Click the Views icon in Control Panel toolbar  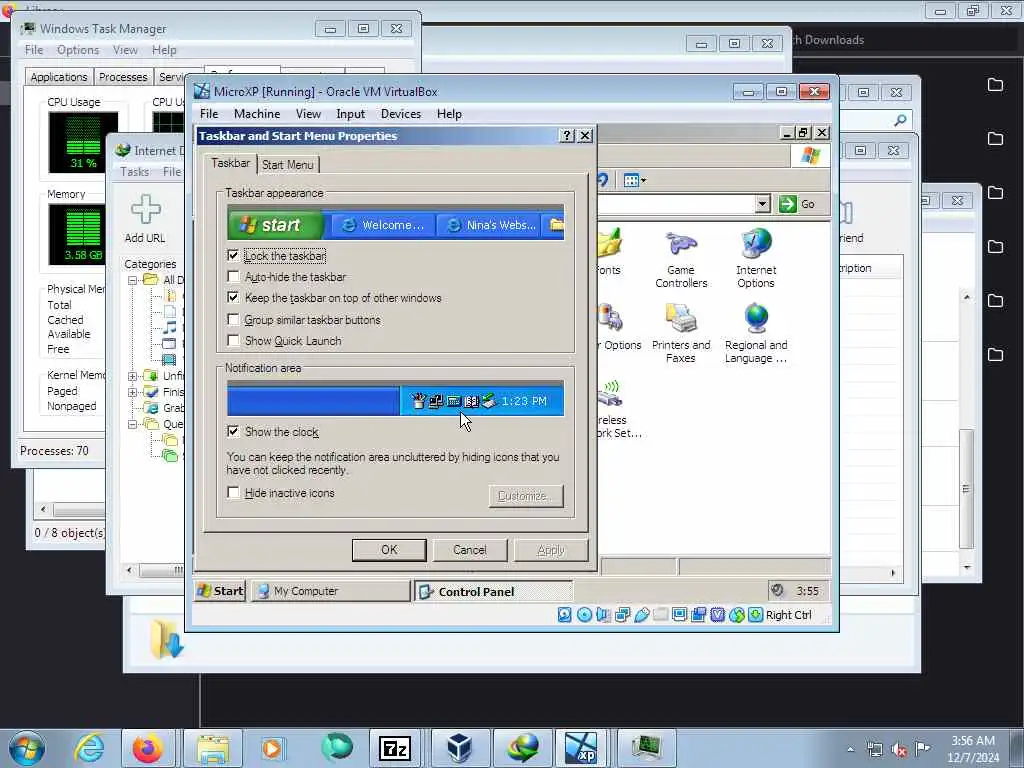pyautogui.click(x=633, y=181)
